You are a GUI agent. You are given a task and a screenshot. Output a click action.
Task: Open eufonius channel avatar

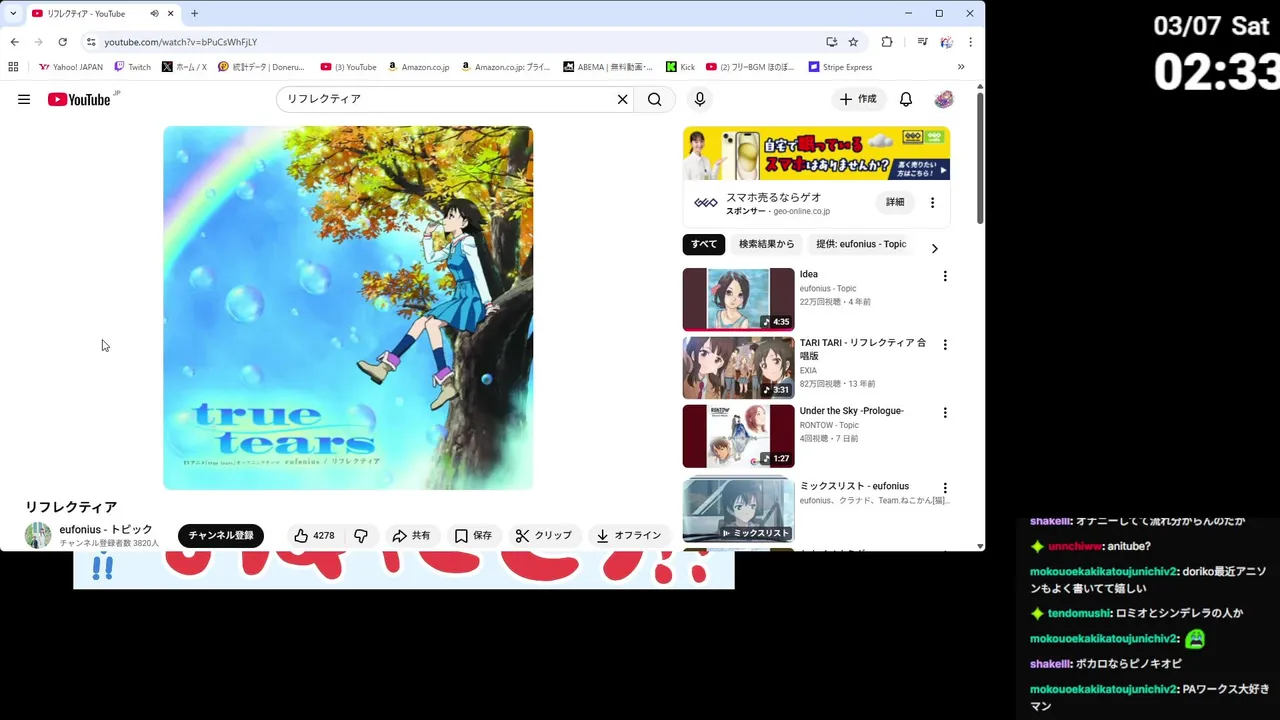[x=38, y=535]
